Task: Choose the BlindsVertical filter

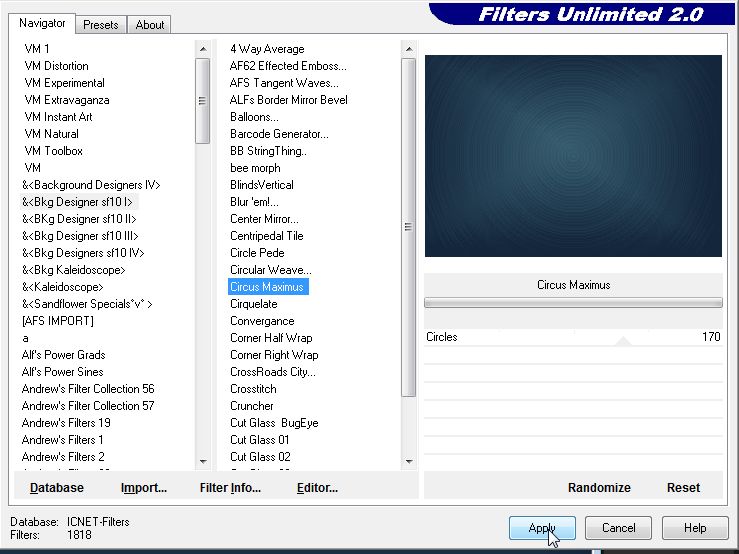Action: click(262, 185)
